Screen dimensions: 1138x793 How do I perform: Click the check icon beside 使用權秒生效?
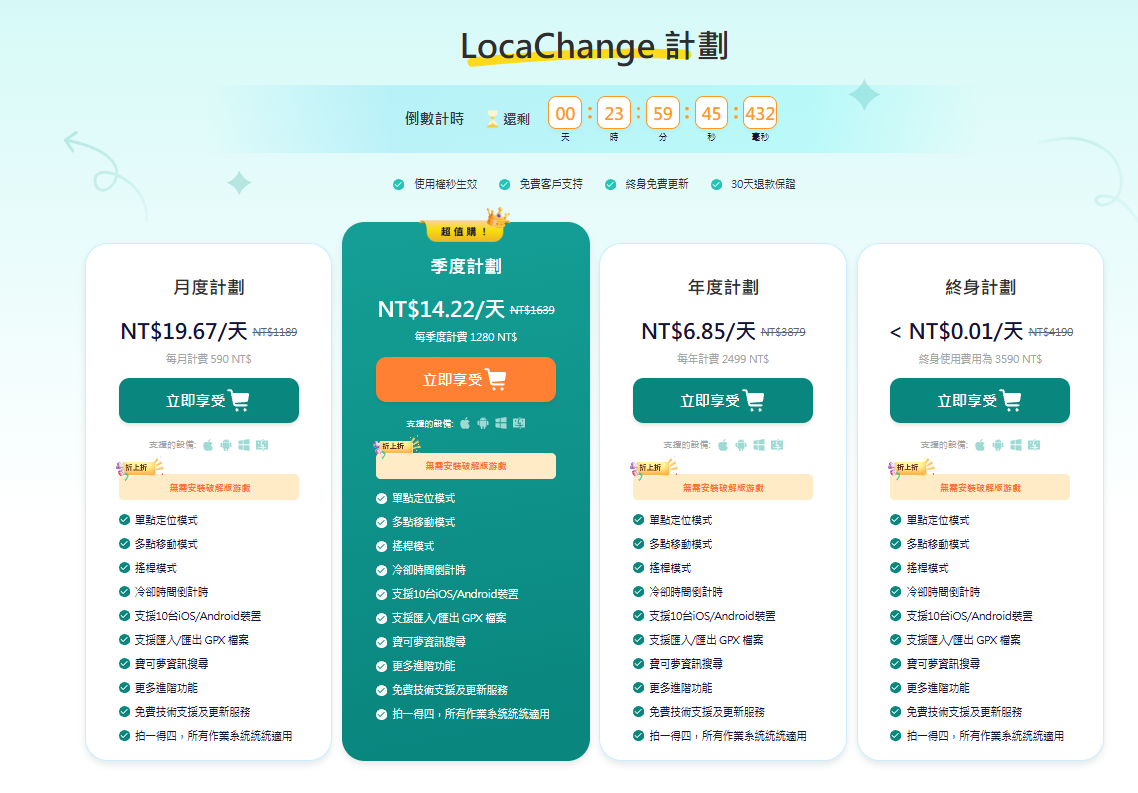coord(398,184)
